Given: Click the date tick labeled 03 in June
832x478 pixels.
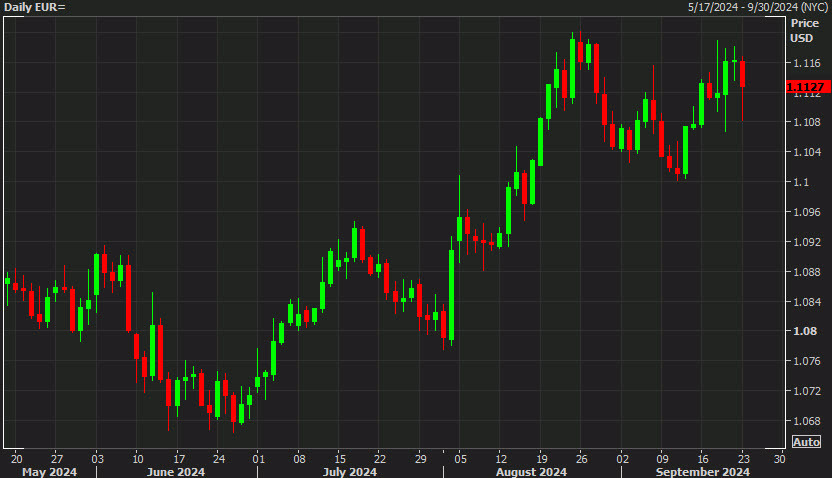Looking at the screenshot, I should click(98, 459).
